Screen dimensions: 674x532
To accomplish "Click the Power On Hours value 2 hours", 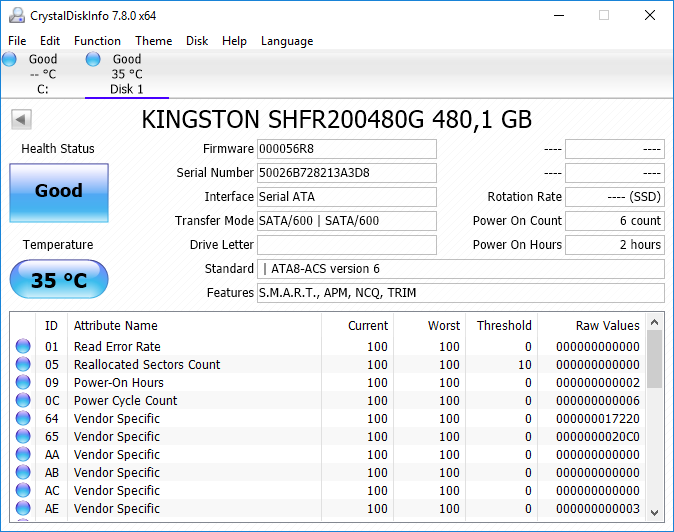I will point(615,245).
